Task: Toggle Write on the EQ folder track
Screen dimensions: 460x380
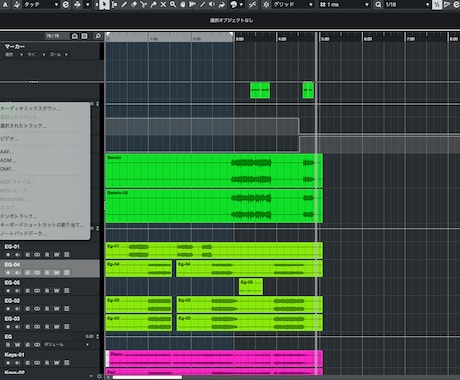Action: click(17, 345)
